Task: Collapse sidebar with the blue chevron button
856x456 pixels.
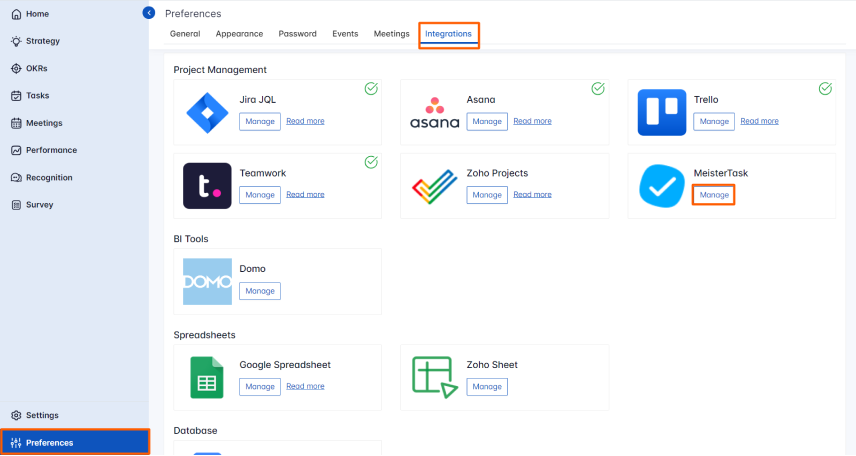Action: click(148, 13)
